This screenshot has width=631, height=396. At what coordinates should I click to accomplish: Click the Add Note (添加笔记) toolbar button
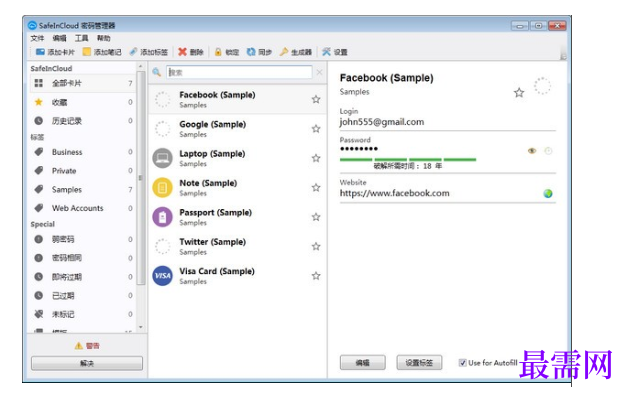click(102, 52)
